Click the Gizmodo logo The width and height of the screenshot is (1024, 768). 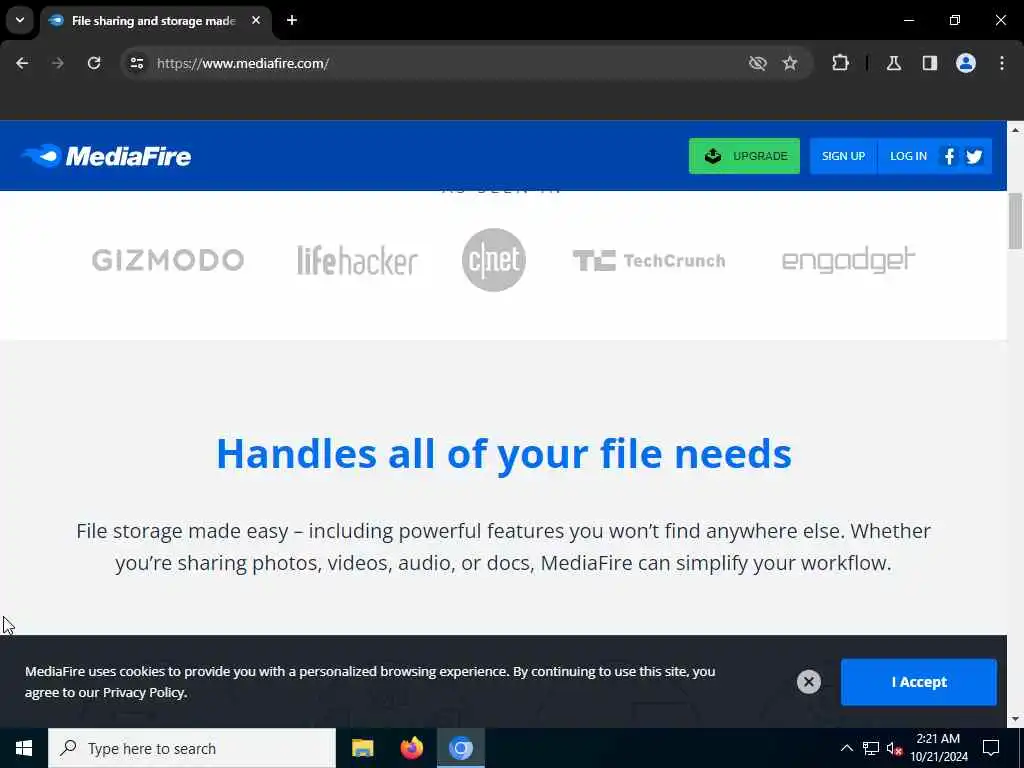pyautogui.click(x=168, y=260)
